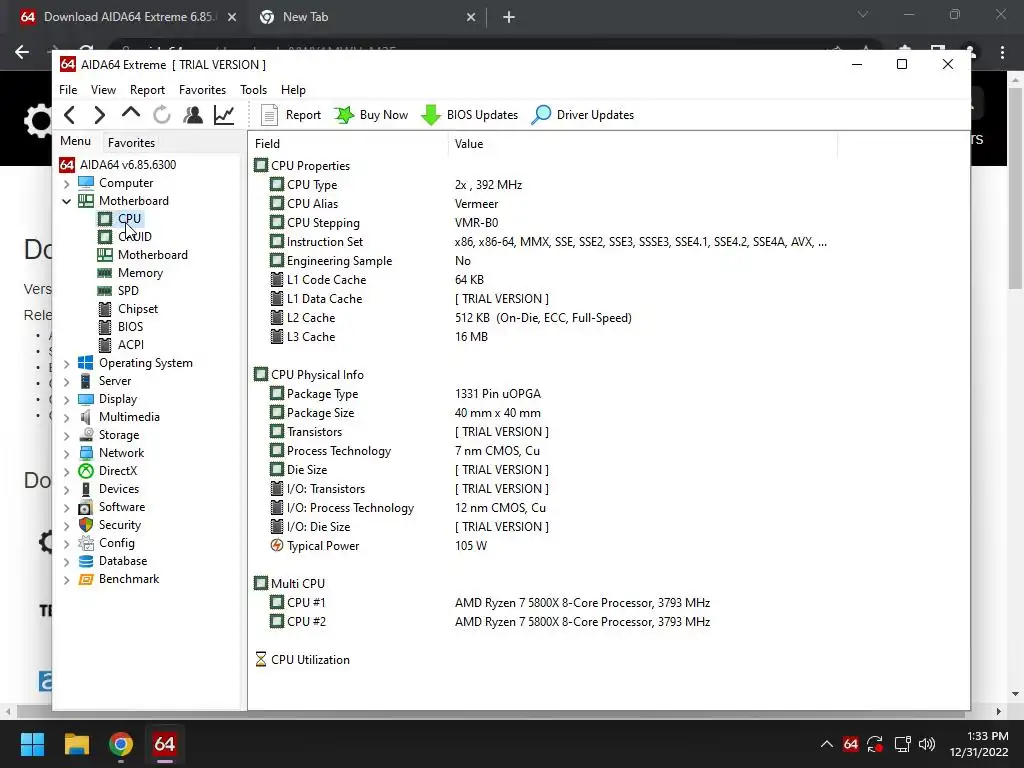Expand the Multimedia tree node

tap(67, 417)
